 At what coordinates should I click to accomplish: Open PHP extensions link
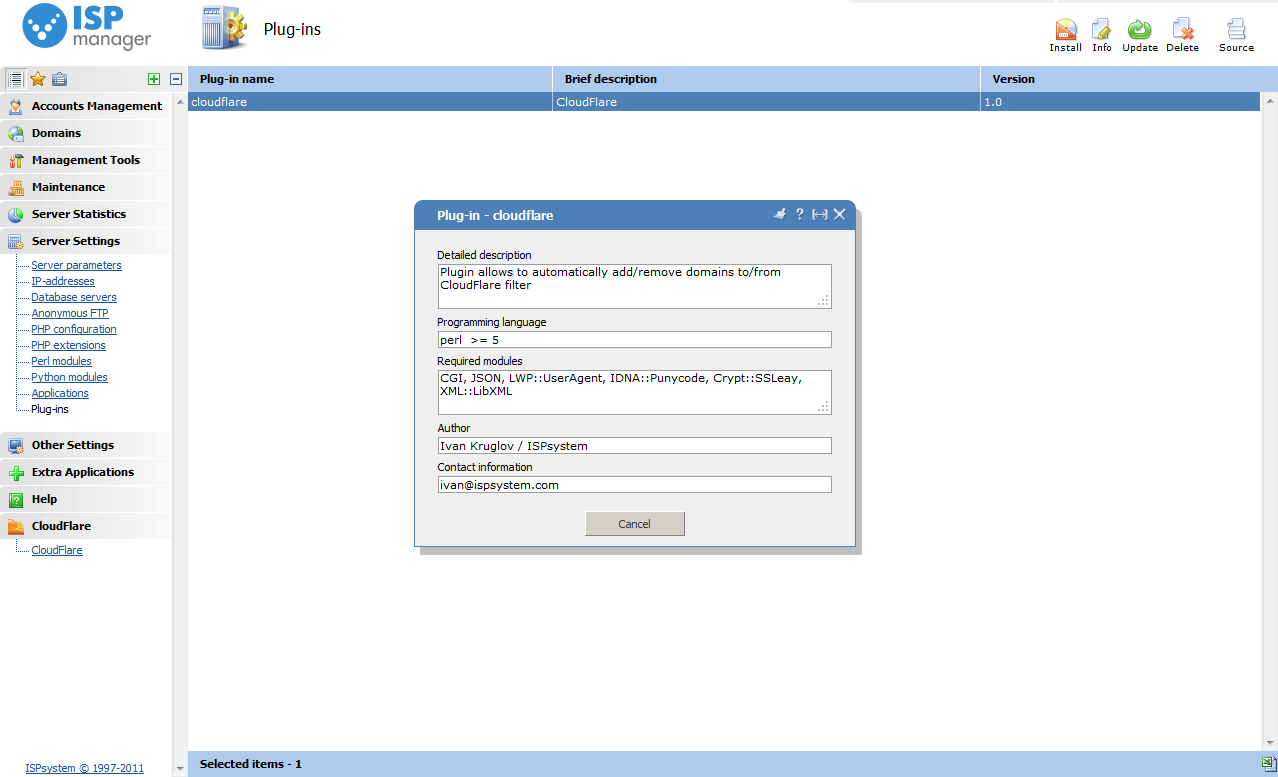coord(68,345)
